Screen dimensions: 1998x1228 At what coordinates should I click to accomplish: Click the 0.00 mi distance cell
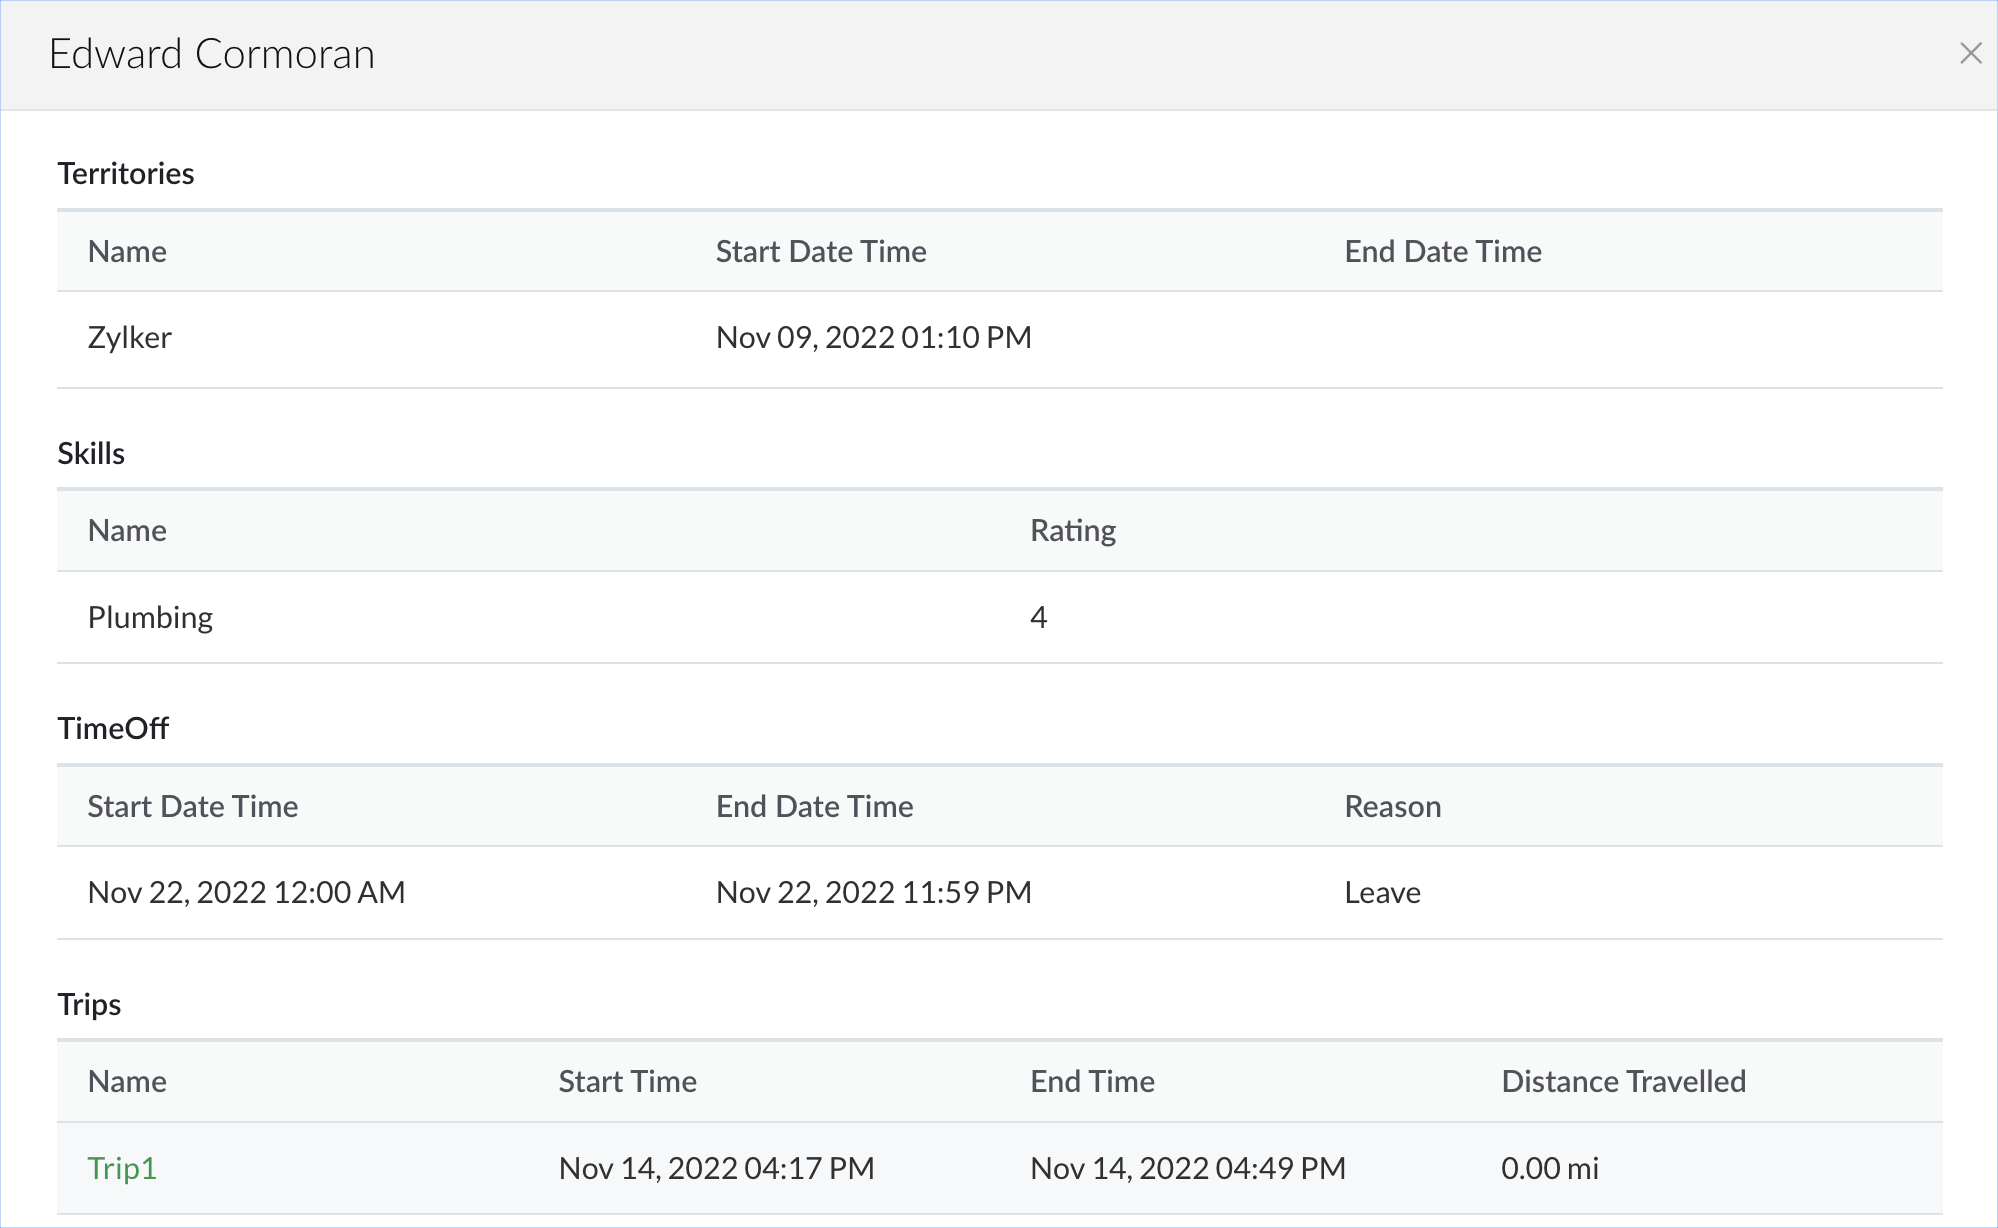pos(1549,1168)
